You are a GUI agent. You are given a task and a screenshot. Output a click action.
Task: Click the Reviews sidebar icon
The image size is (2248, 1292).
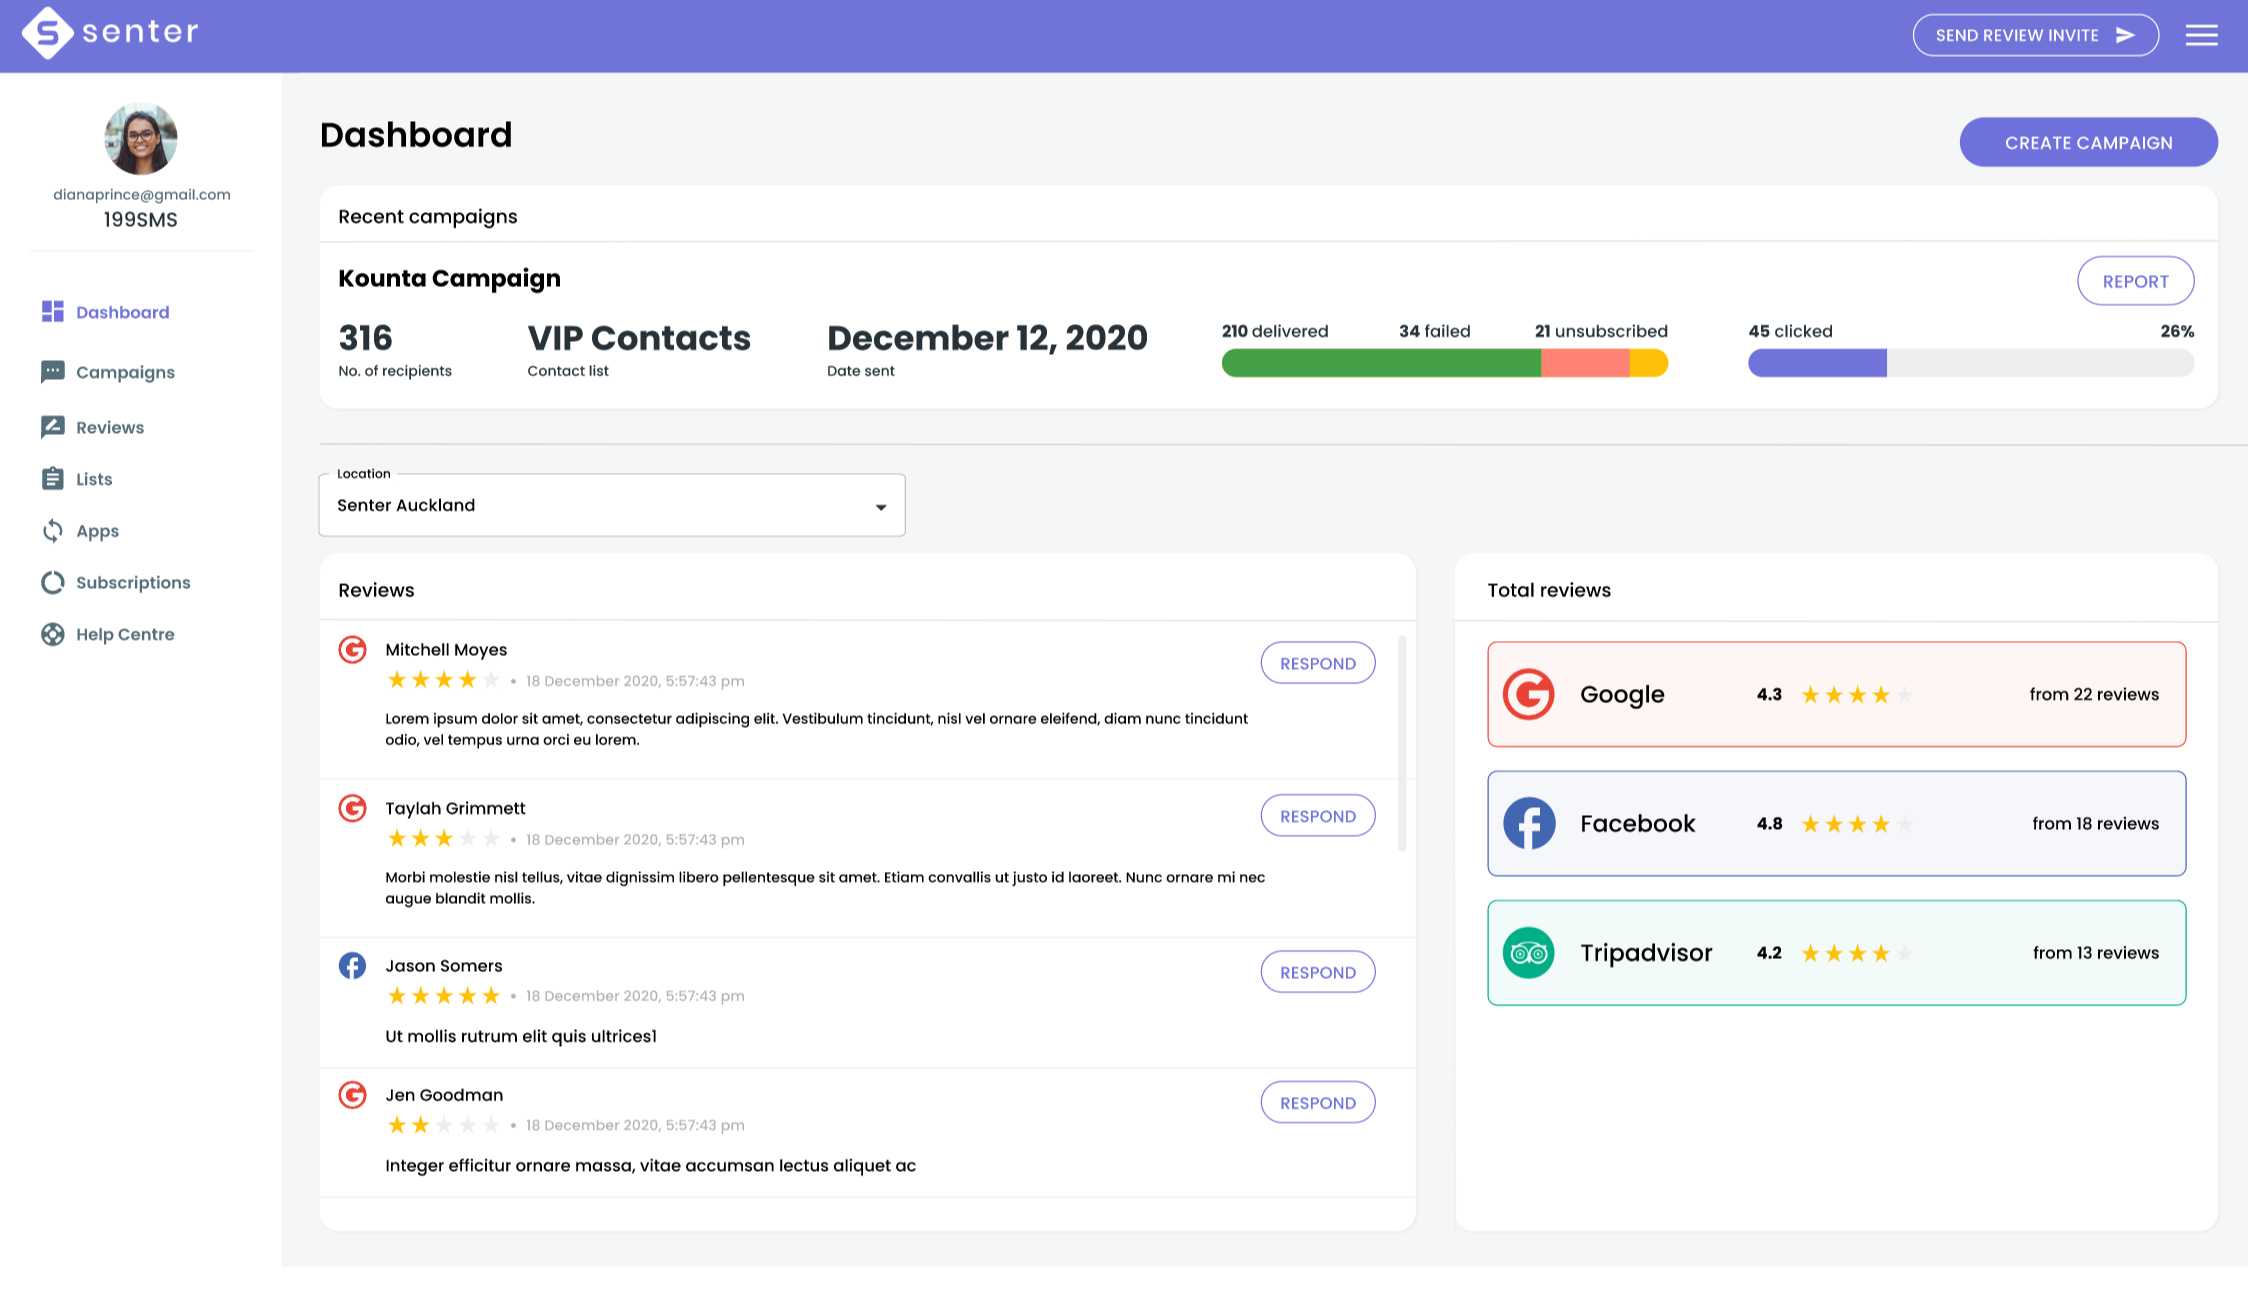tap(52, 427)
